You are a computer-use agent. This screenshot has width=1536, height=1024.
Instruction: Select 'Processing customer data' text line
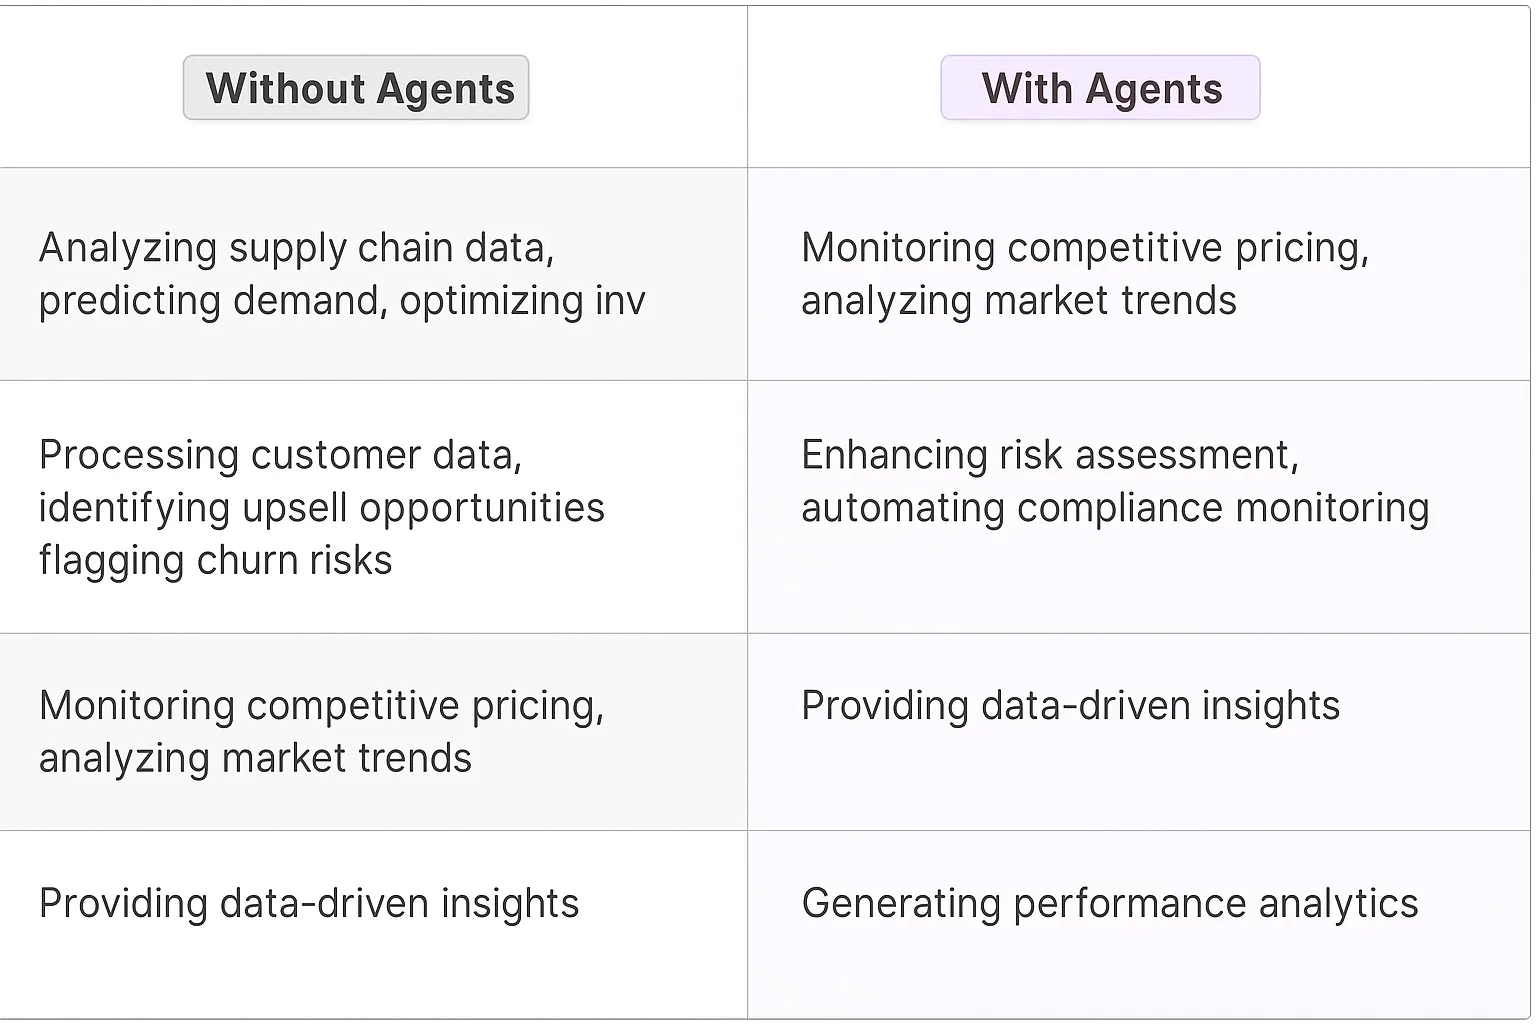pos(280,455)
